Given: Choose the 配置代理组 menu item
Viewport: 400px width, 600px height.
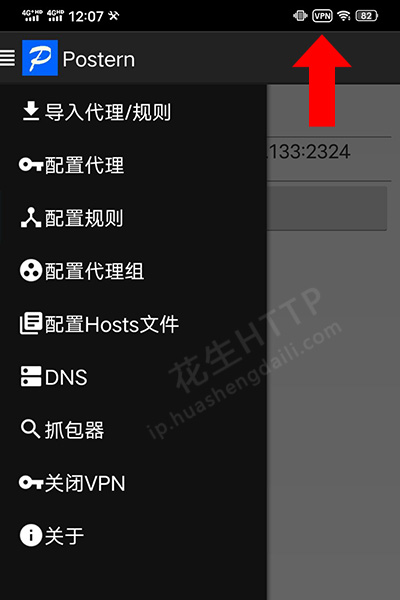Looking at the screenshot, I should pyautogui.click(x=133, y=271).
